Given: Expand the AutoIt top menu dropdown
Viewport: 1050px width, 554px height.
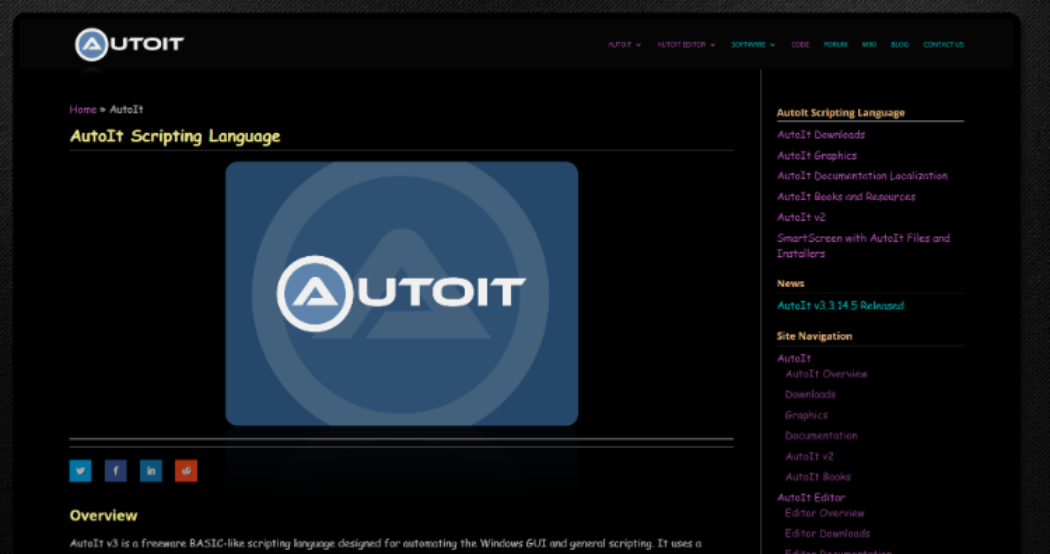Looking at the screenshot, I should click(624, 45).
